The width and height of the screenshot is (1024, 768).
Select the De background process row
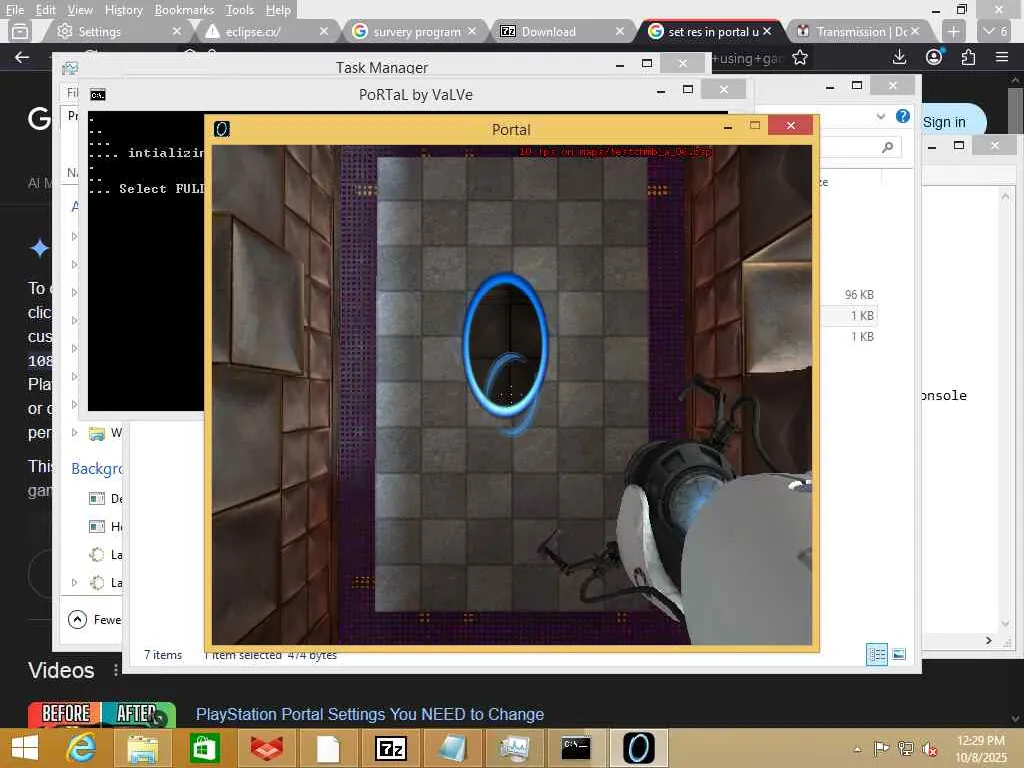pos(105,498)
